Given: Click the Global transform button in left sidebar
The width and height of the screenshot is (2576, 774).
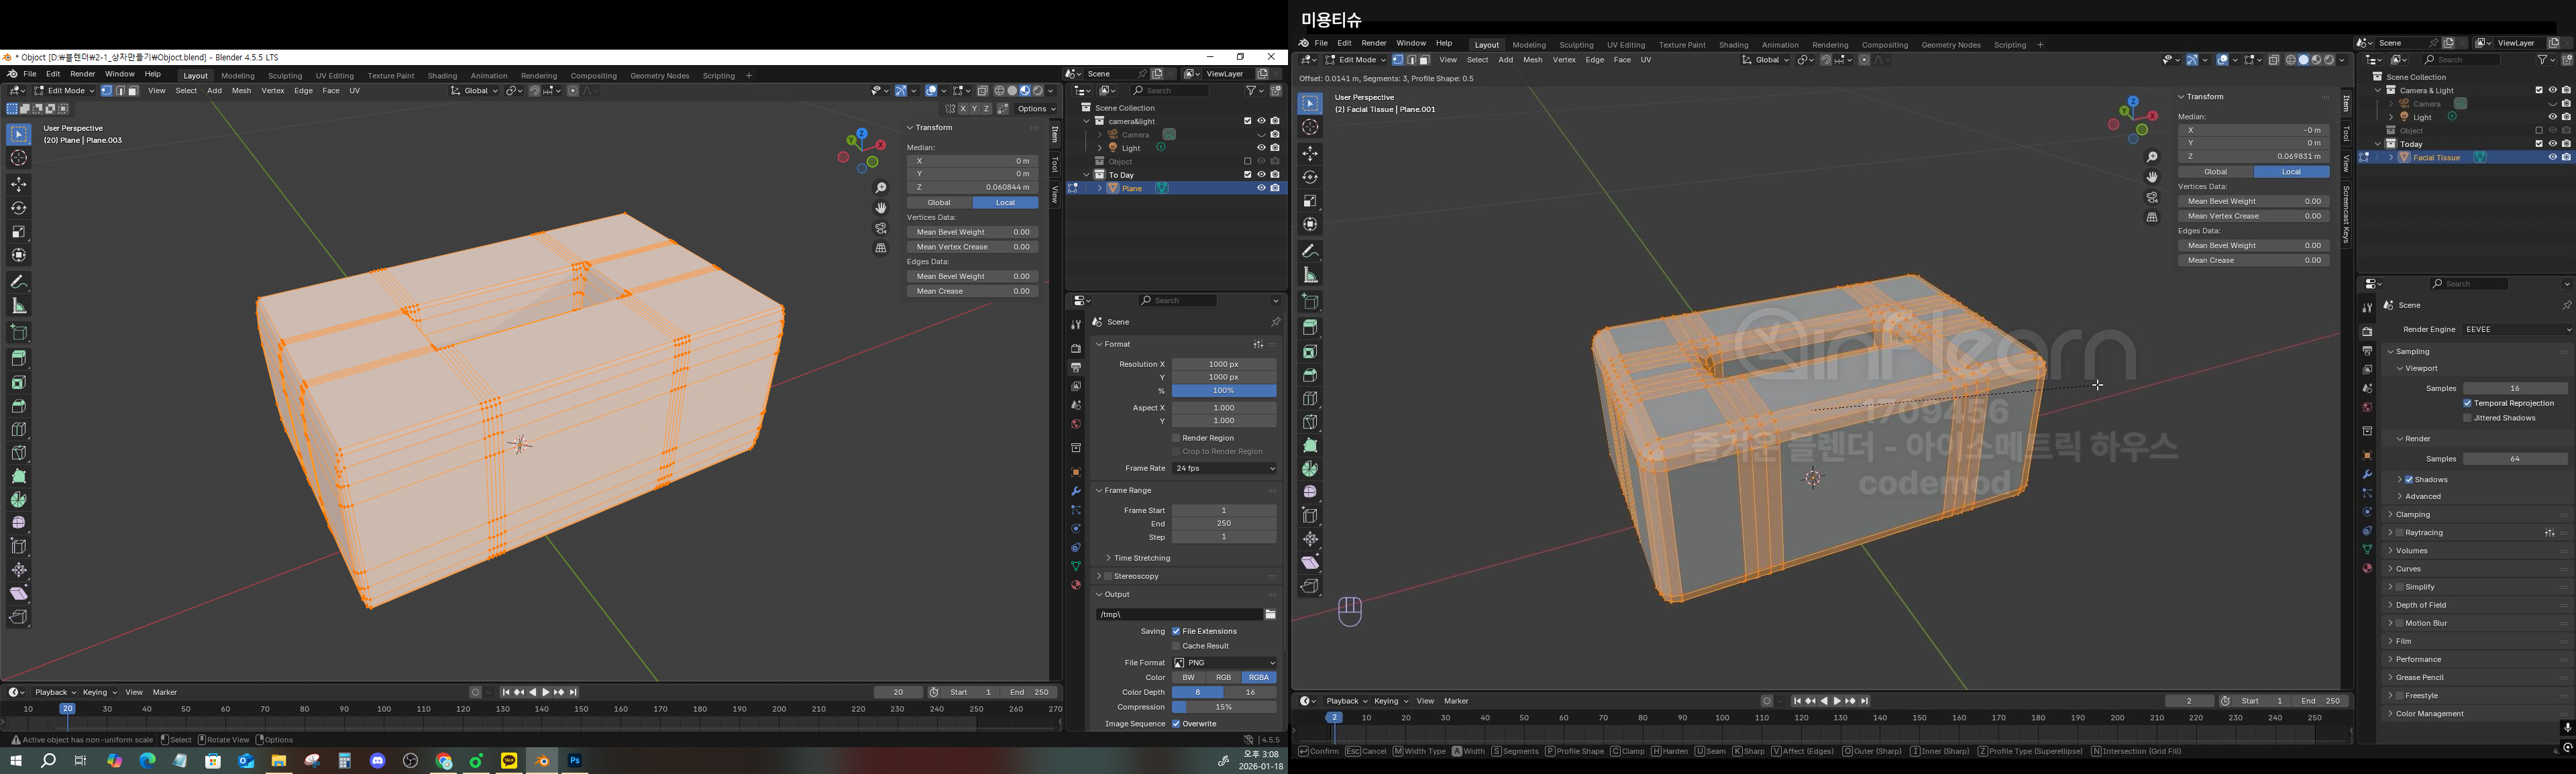Looking at the screenshot, I should (938, 203).
